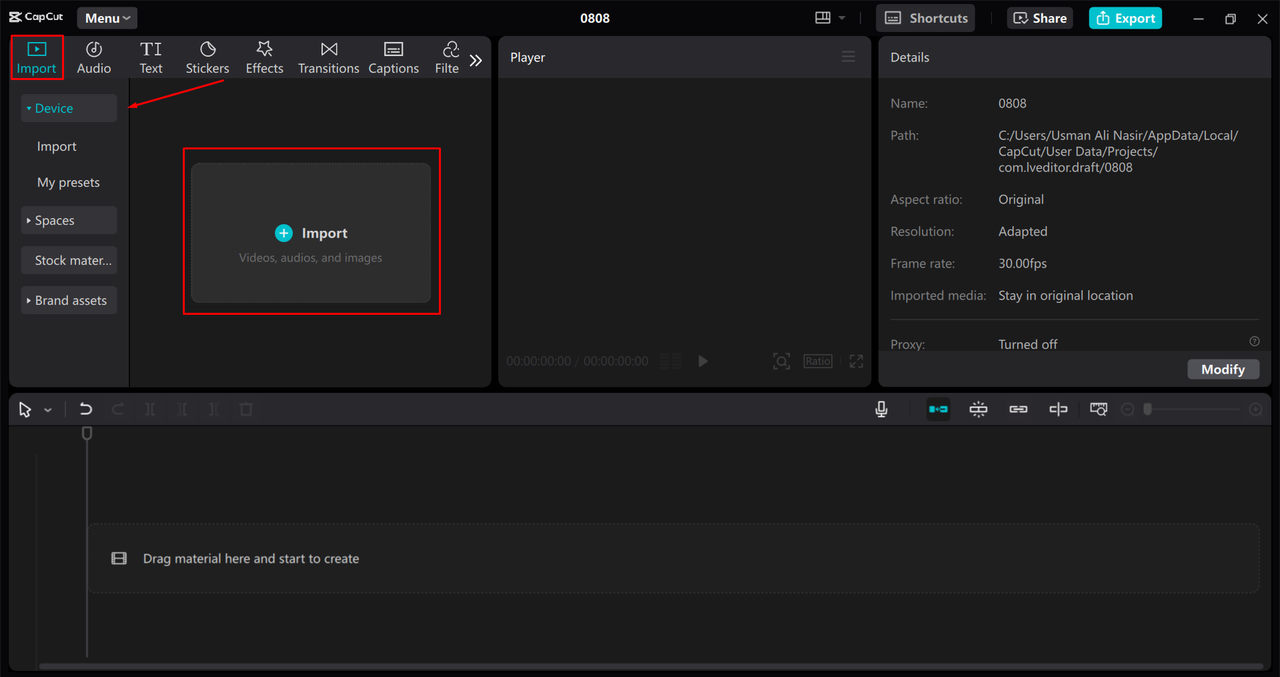1280x677 pixels.
Task: Click the Proxy help question icon
Action: tap(1254, 341)
